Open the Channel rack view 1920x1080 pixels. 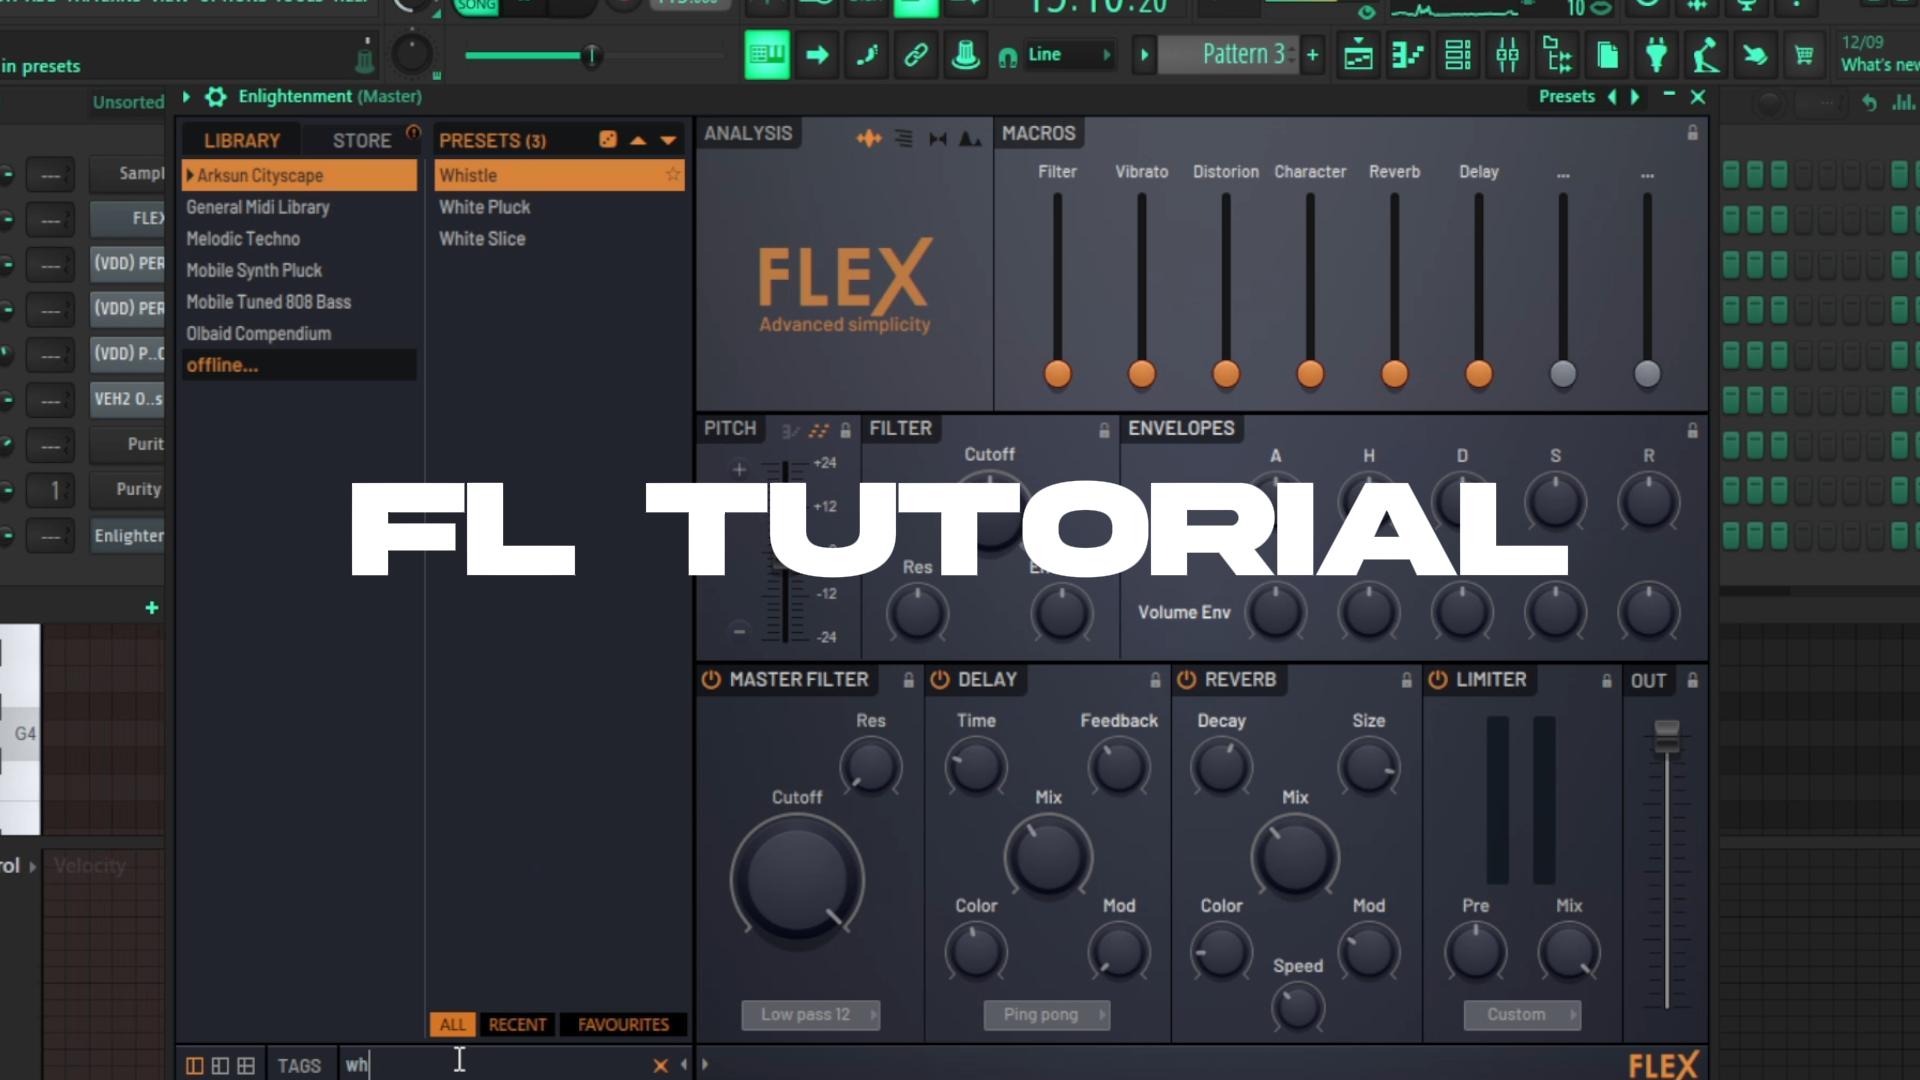(1457, 55)
